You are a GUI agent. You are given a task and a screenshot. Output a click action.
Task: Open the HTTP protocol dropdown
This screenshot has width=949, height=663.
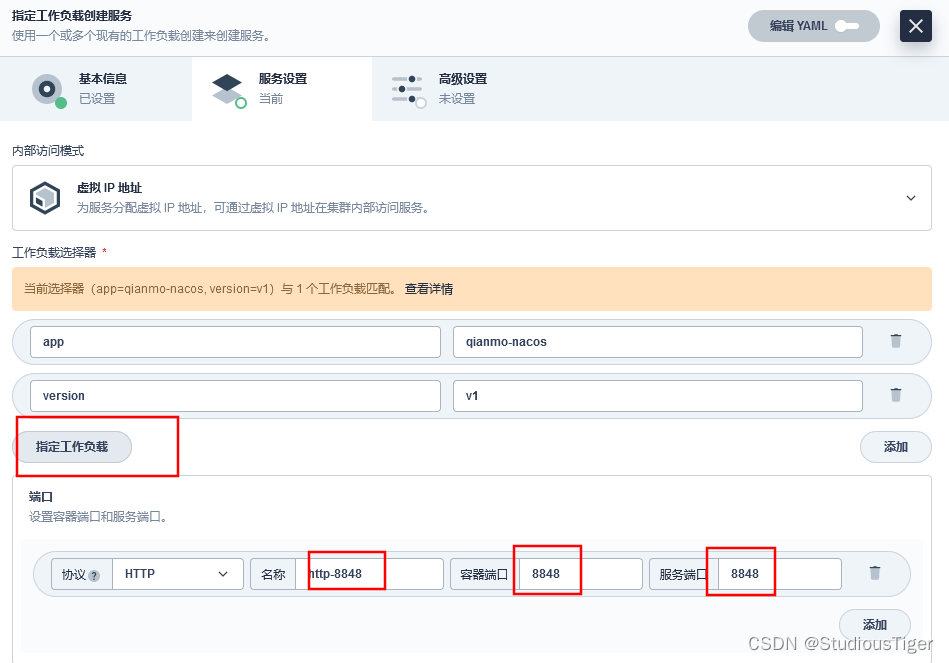[178, 574]
